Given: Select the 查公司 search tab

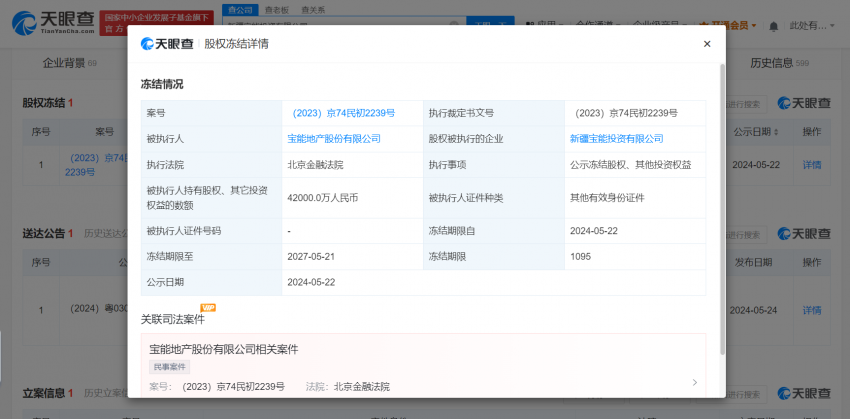Looking at the screenshot, I should click(x=240, y=10).
